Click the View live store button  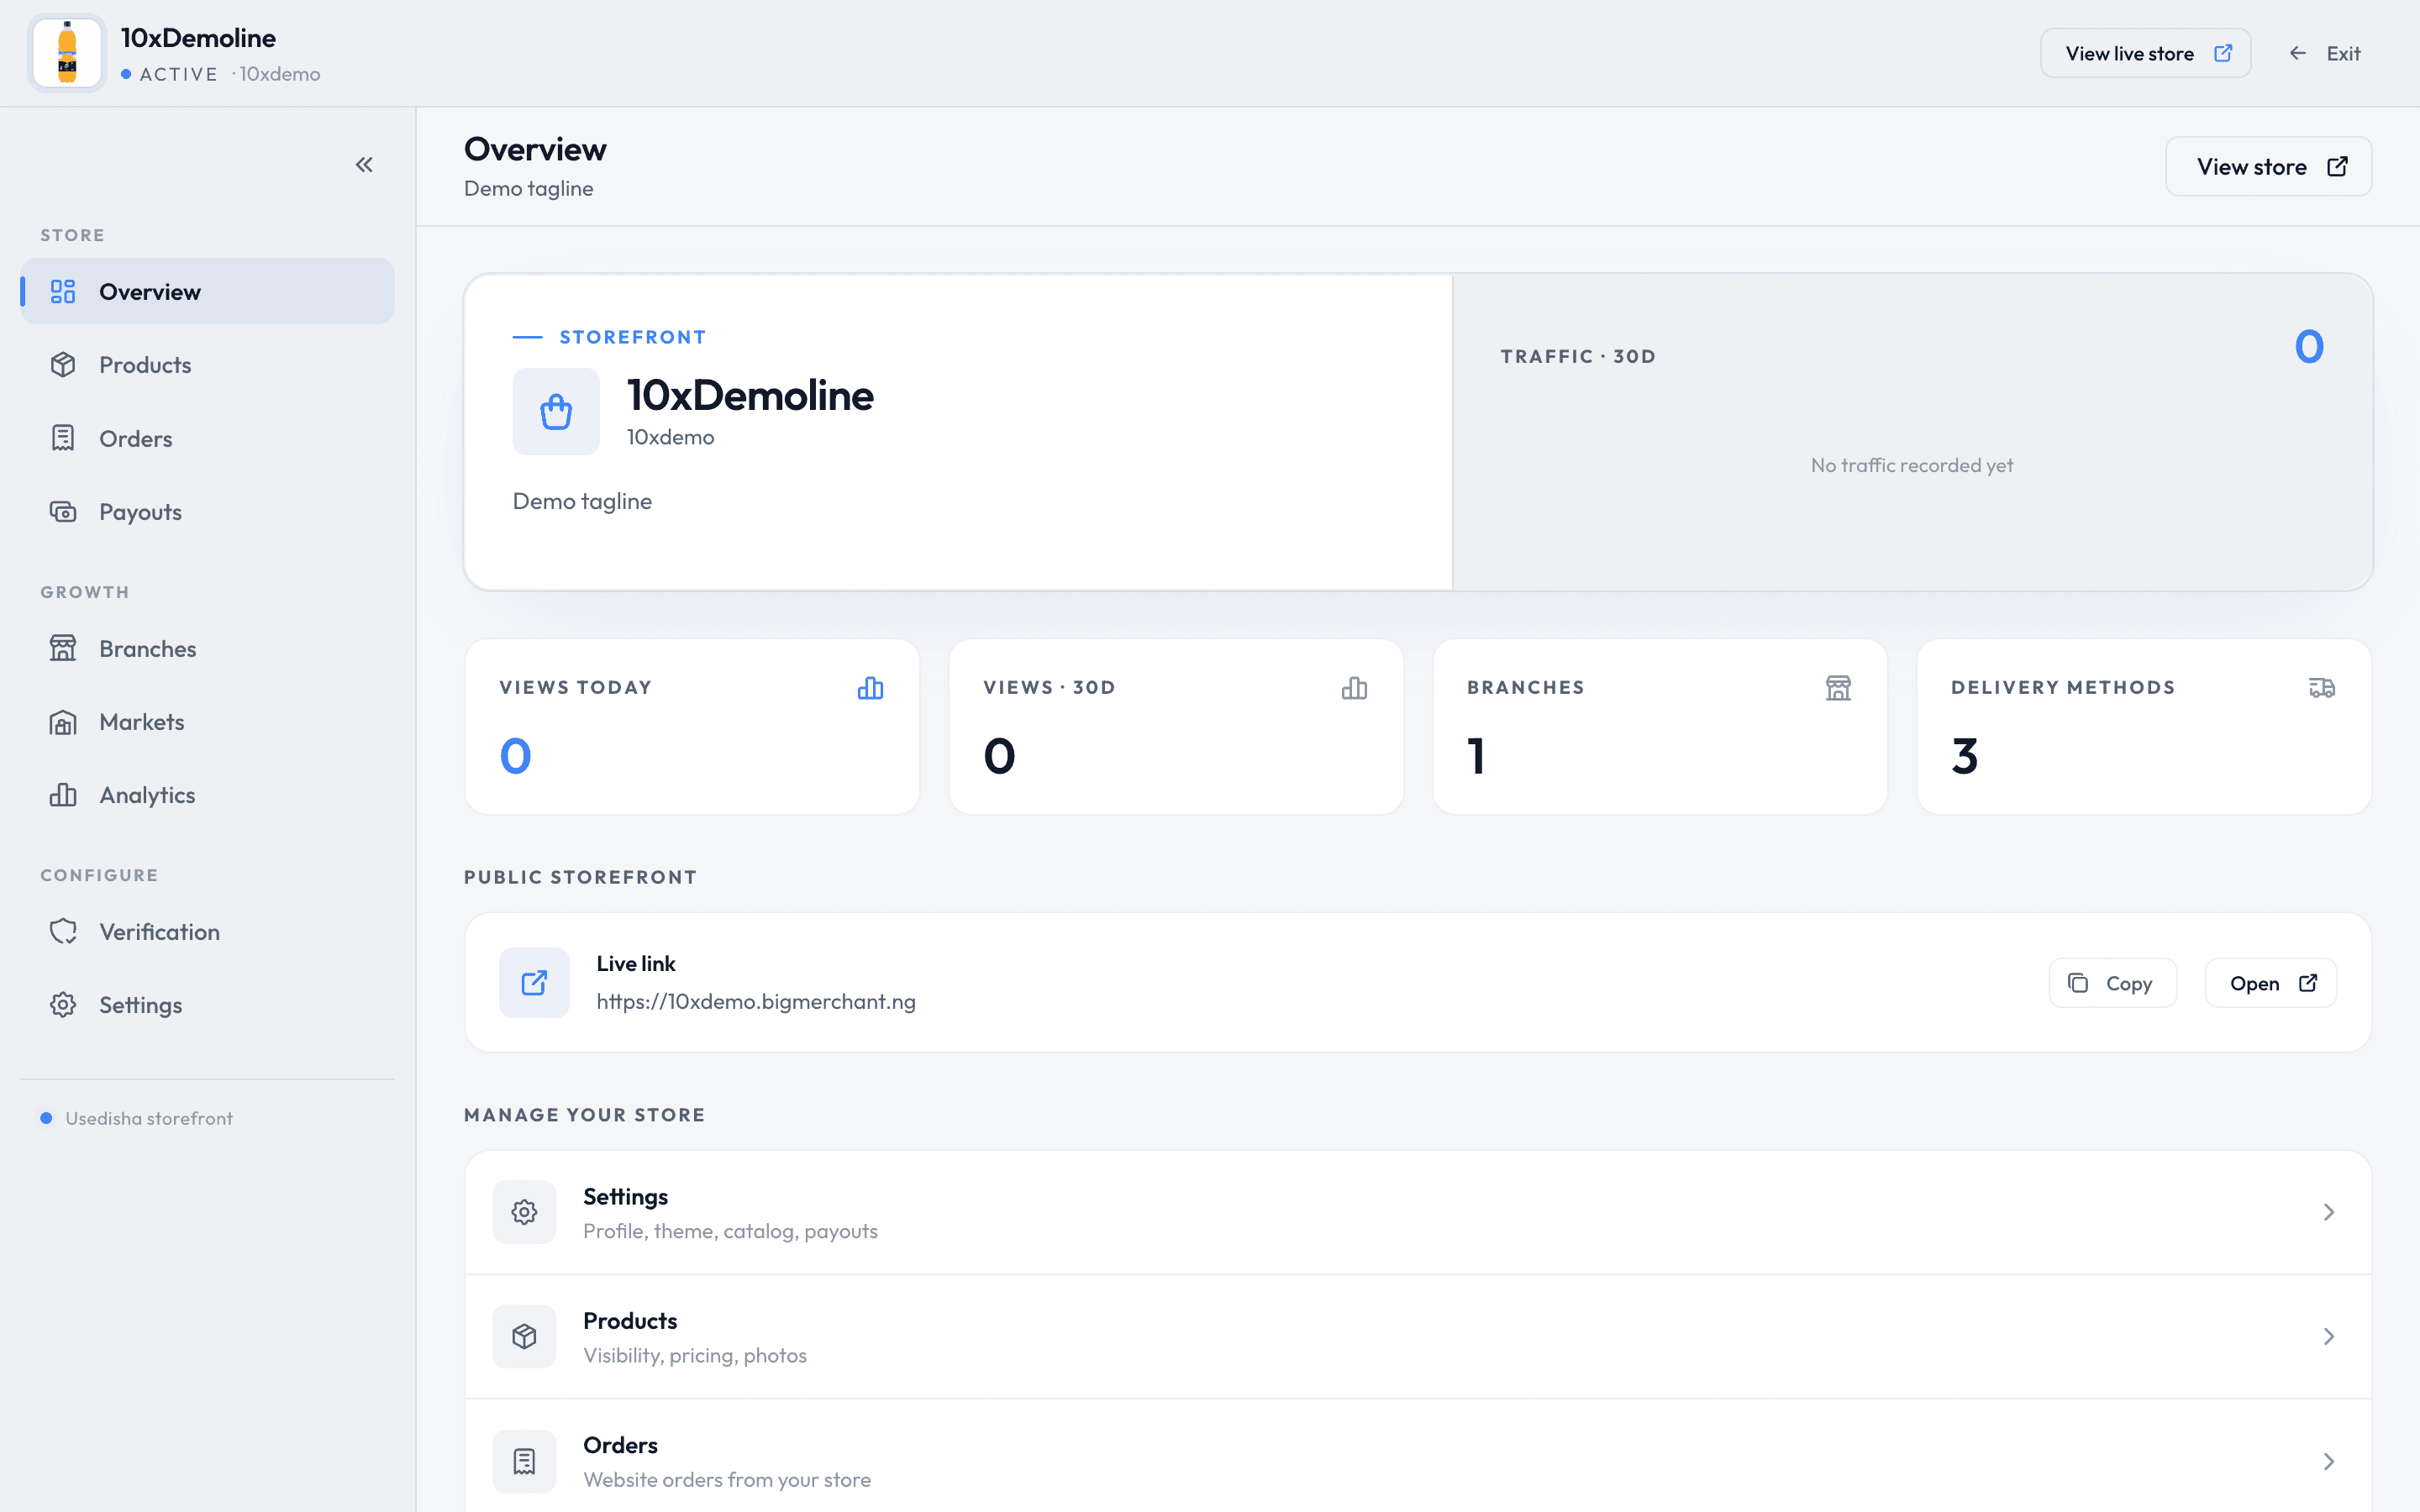pyautogui.click(x=2146, y=53)
